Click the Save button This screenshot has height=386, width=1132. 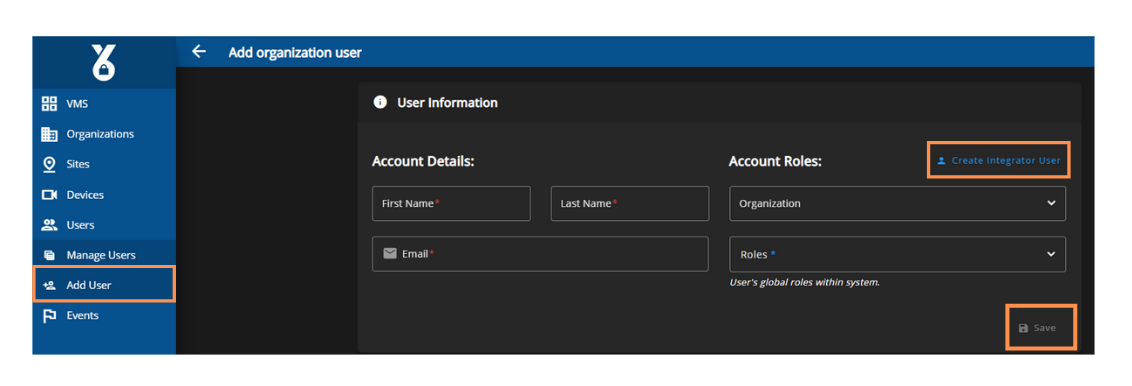tap(1040, 328)
